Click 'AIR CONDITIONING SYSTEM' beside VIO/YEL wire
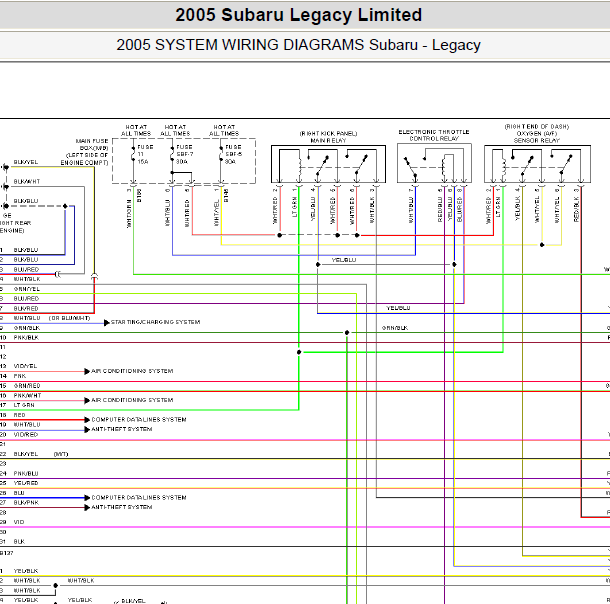 (132, 371)
